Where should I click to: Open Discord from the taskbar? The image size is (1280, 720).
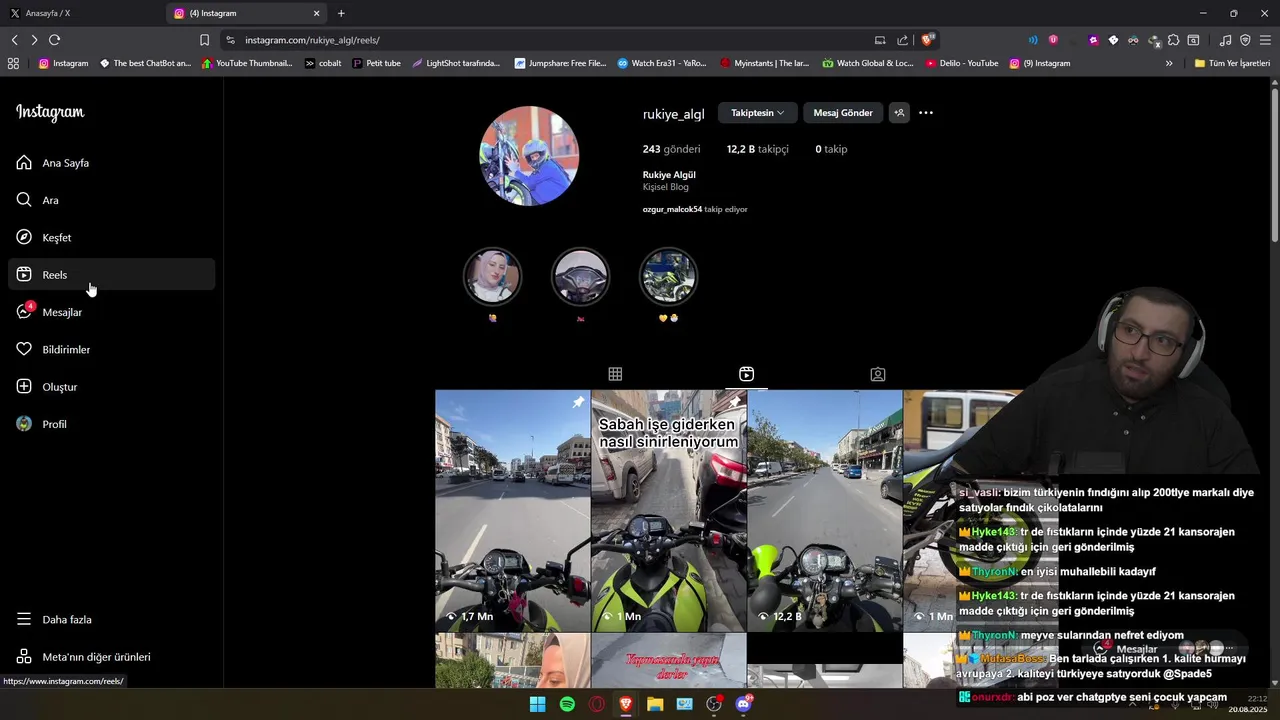point(743,704)
